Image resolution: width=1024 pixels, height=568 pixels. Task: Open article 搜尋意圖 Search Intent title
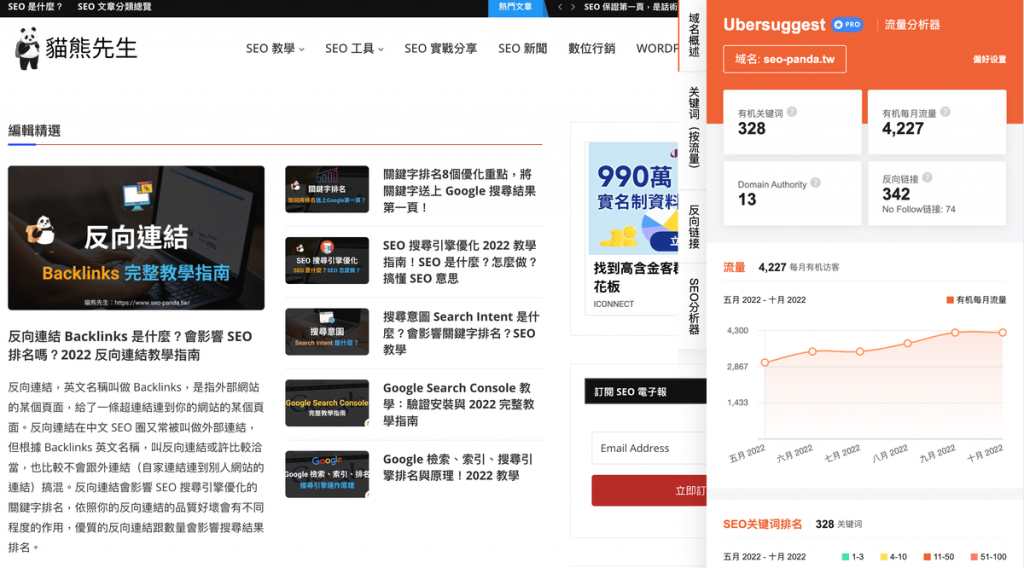tap(461, 333)
